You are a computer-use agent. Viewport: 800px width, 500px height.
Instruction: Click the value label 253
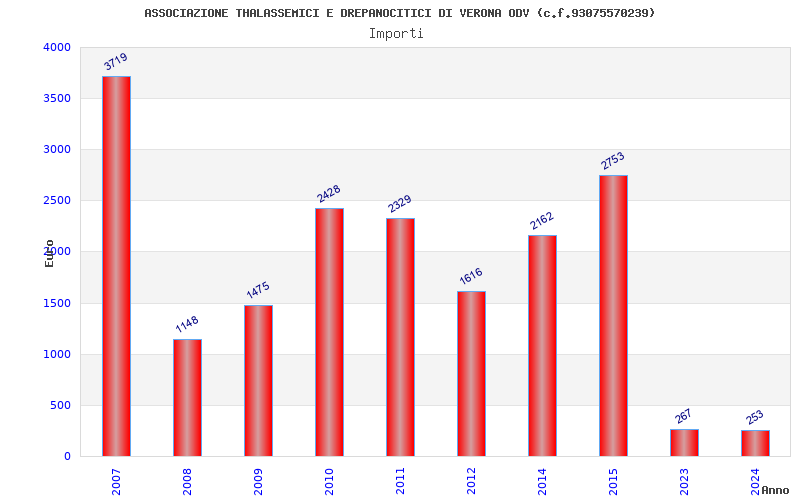pyautogui.click(x=755, y=417)
